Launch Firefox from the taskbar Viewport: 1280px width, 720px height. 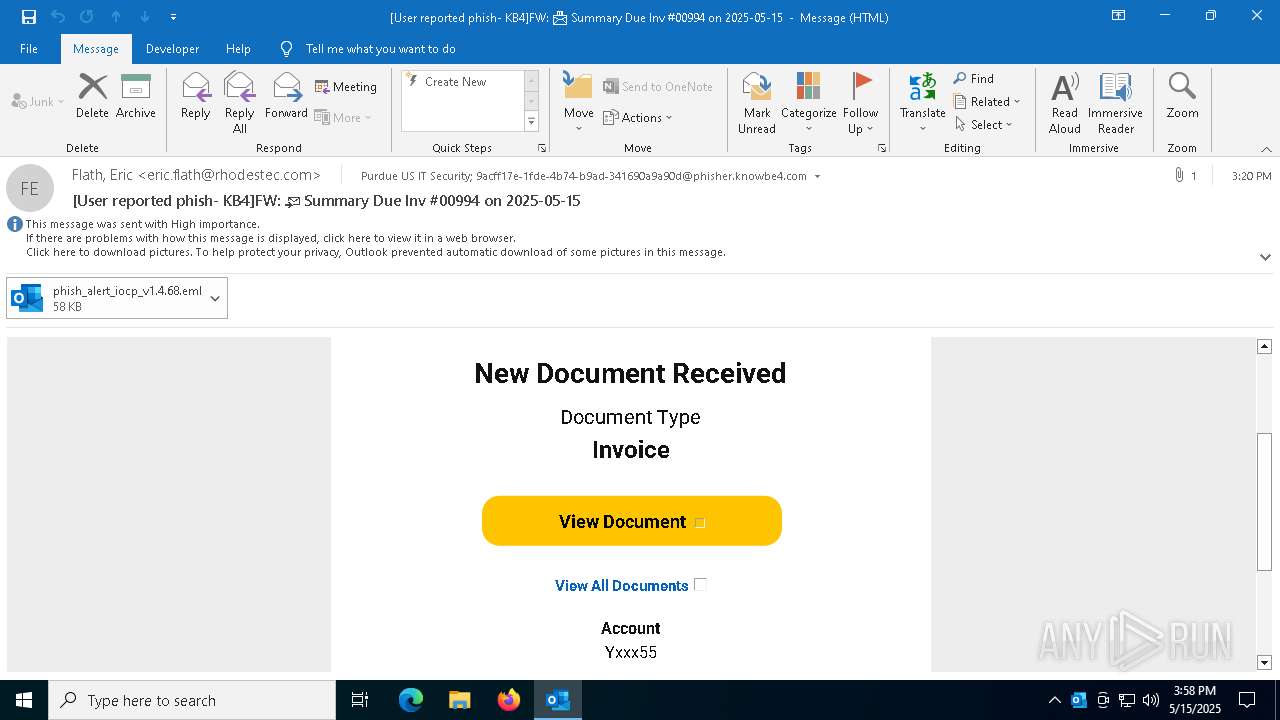509,700
